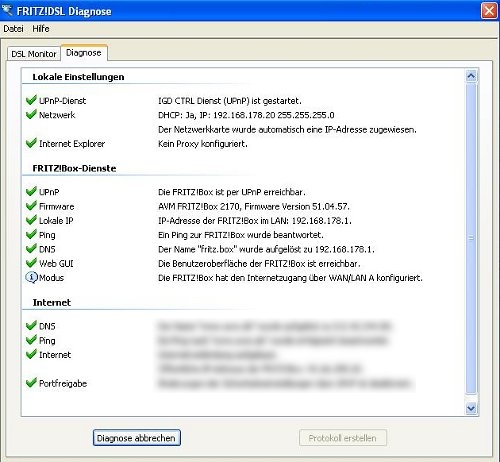500x462 pixels.
Task: Click the Protokoll erstellen button
Action: [x=343, y=438]
